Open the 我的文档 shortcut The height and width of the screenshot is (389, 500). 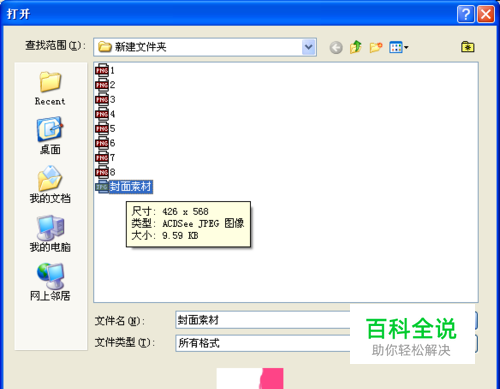coord(50,184)
